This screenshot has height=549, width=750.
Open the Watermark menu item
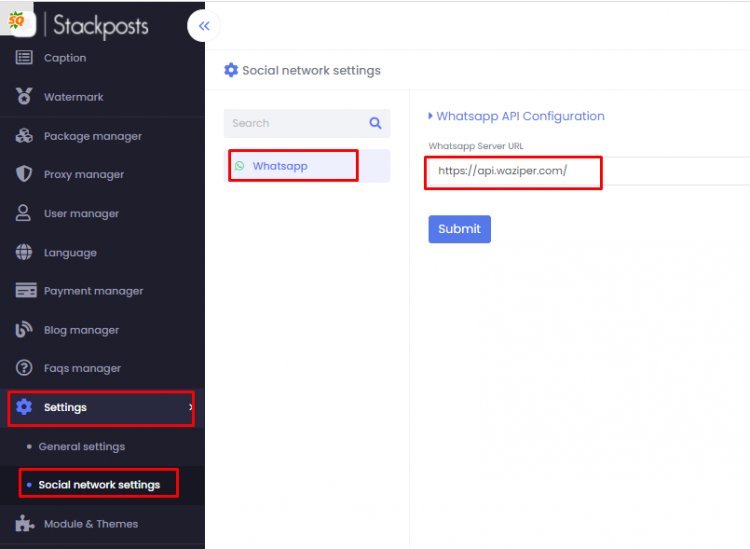point(102,97)
